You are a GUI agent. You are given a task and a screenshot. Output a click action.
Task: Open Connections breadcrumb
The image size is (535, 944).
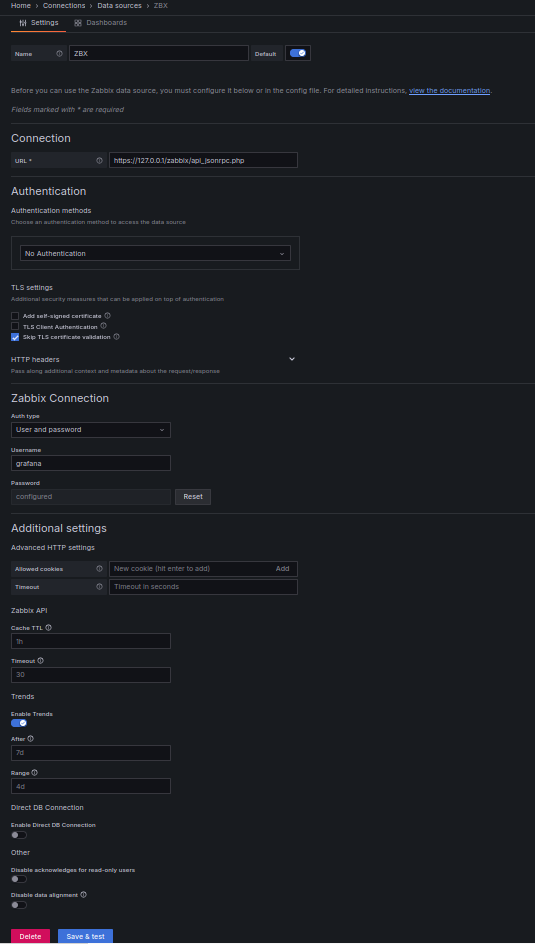point(64,5)
